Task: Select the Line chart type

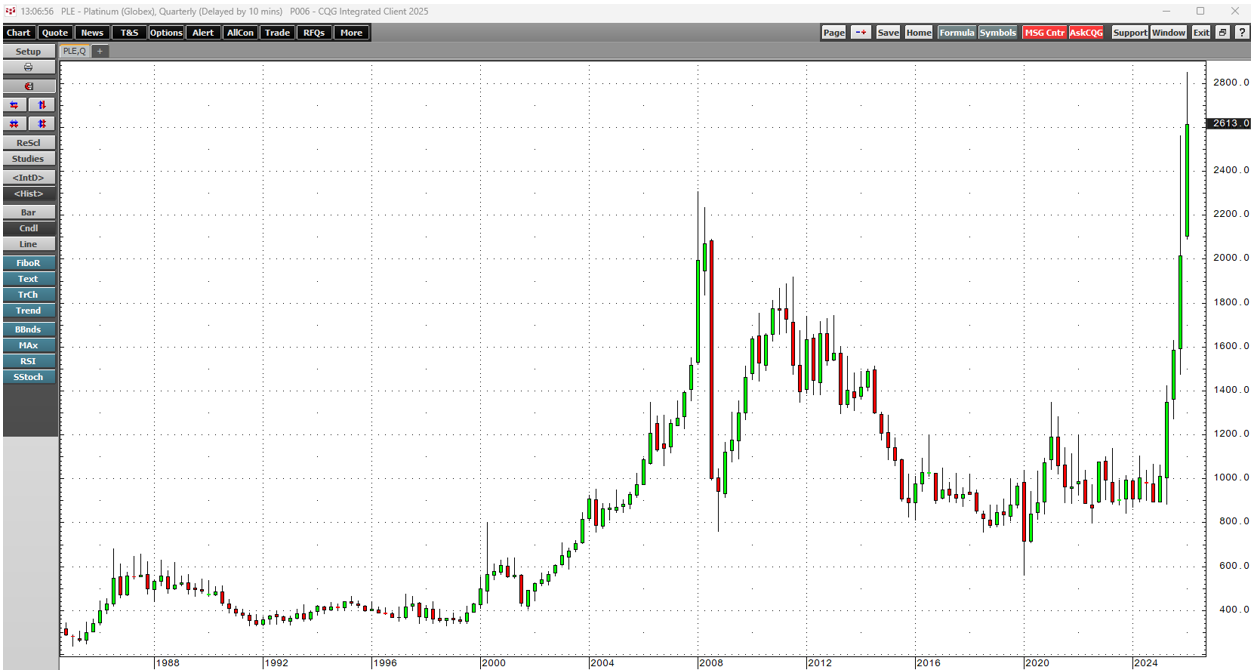Action: (x=28, y=244)
